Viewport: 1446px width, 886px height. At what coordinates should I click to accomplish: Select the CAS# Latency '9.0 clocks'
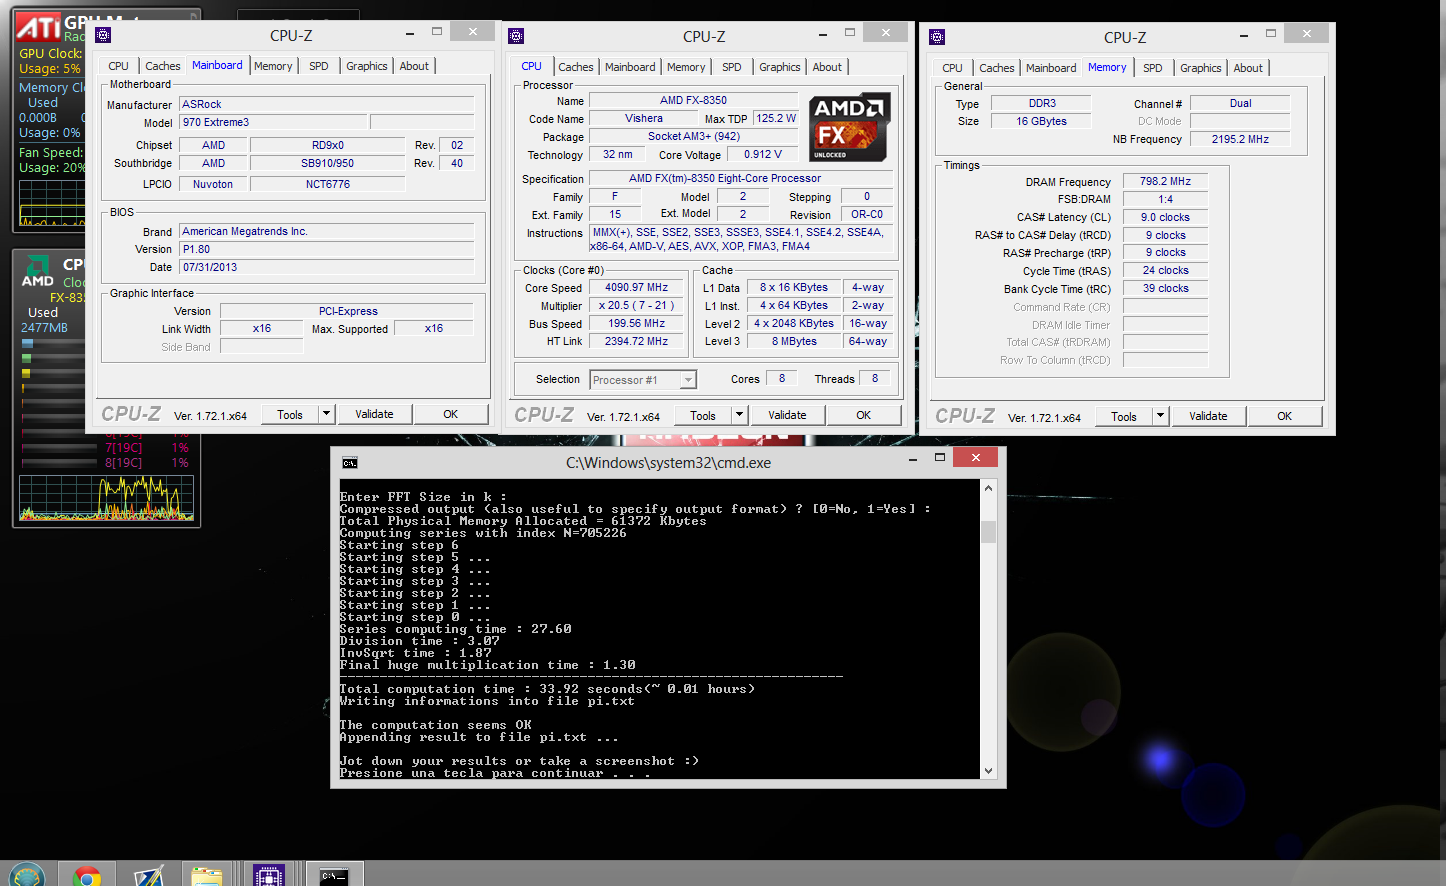pyautogui.click(x=1166, y=217)
